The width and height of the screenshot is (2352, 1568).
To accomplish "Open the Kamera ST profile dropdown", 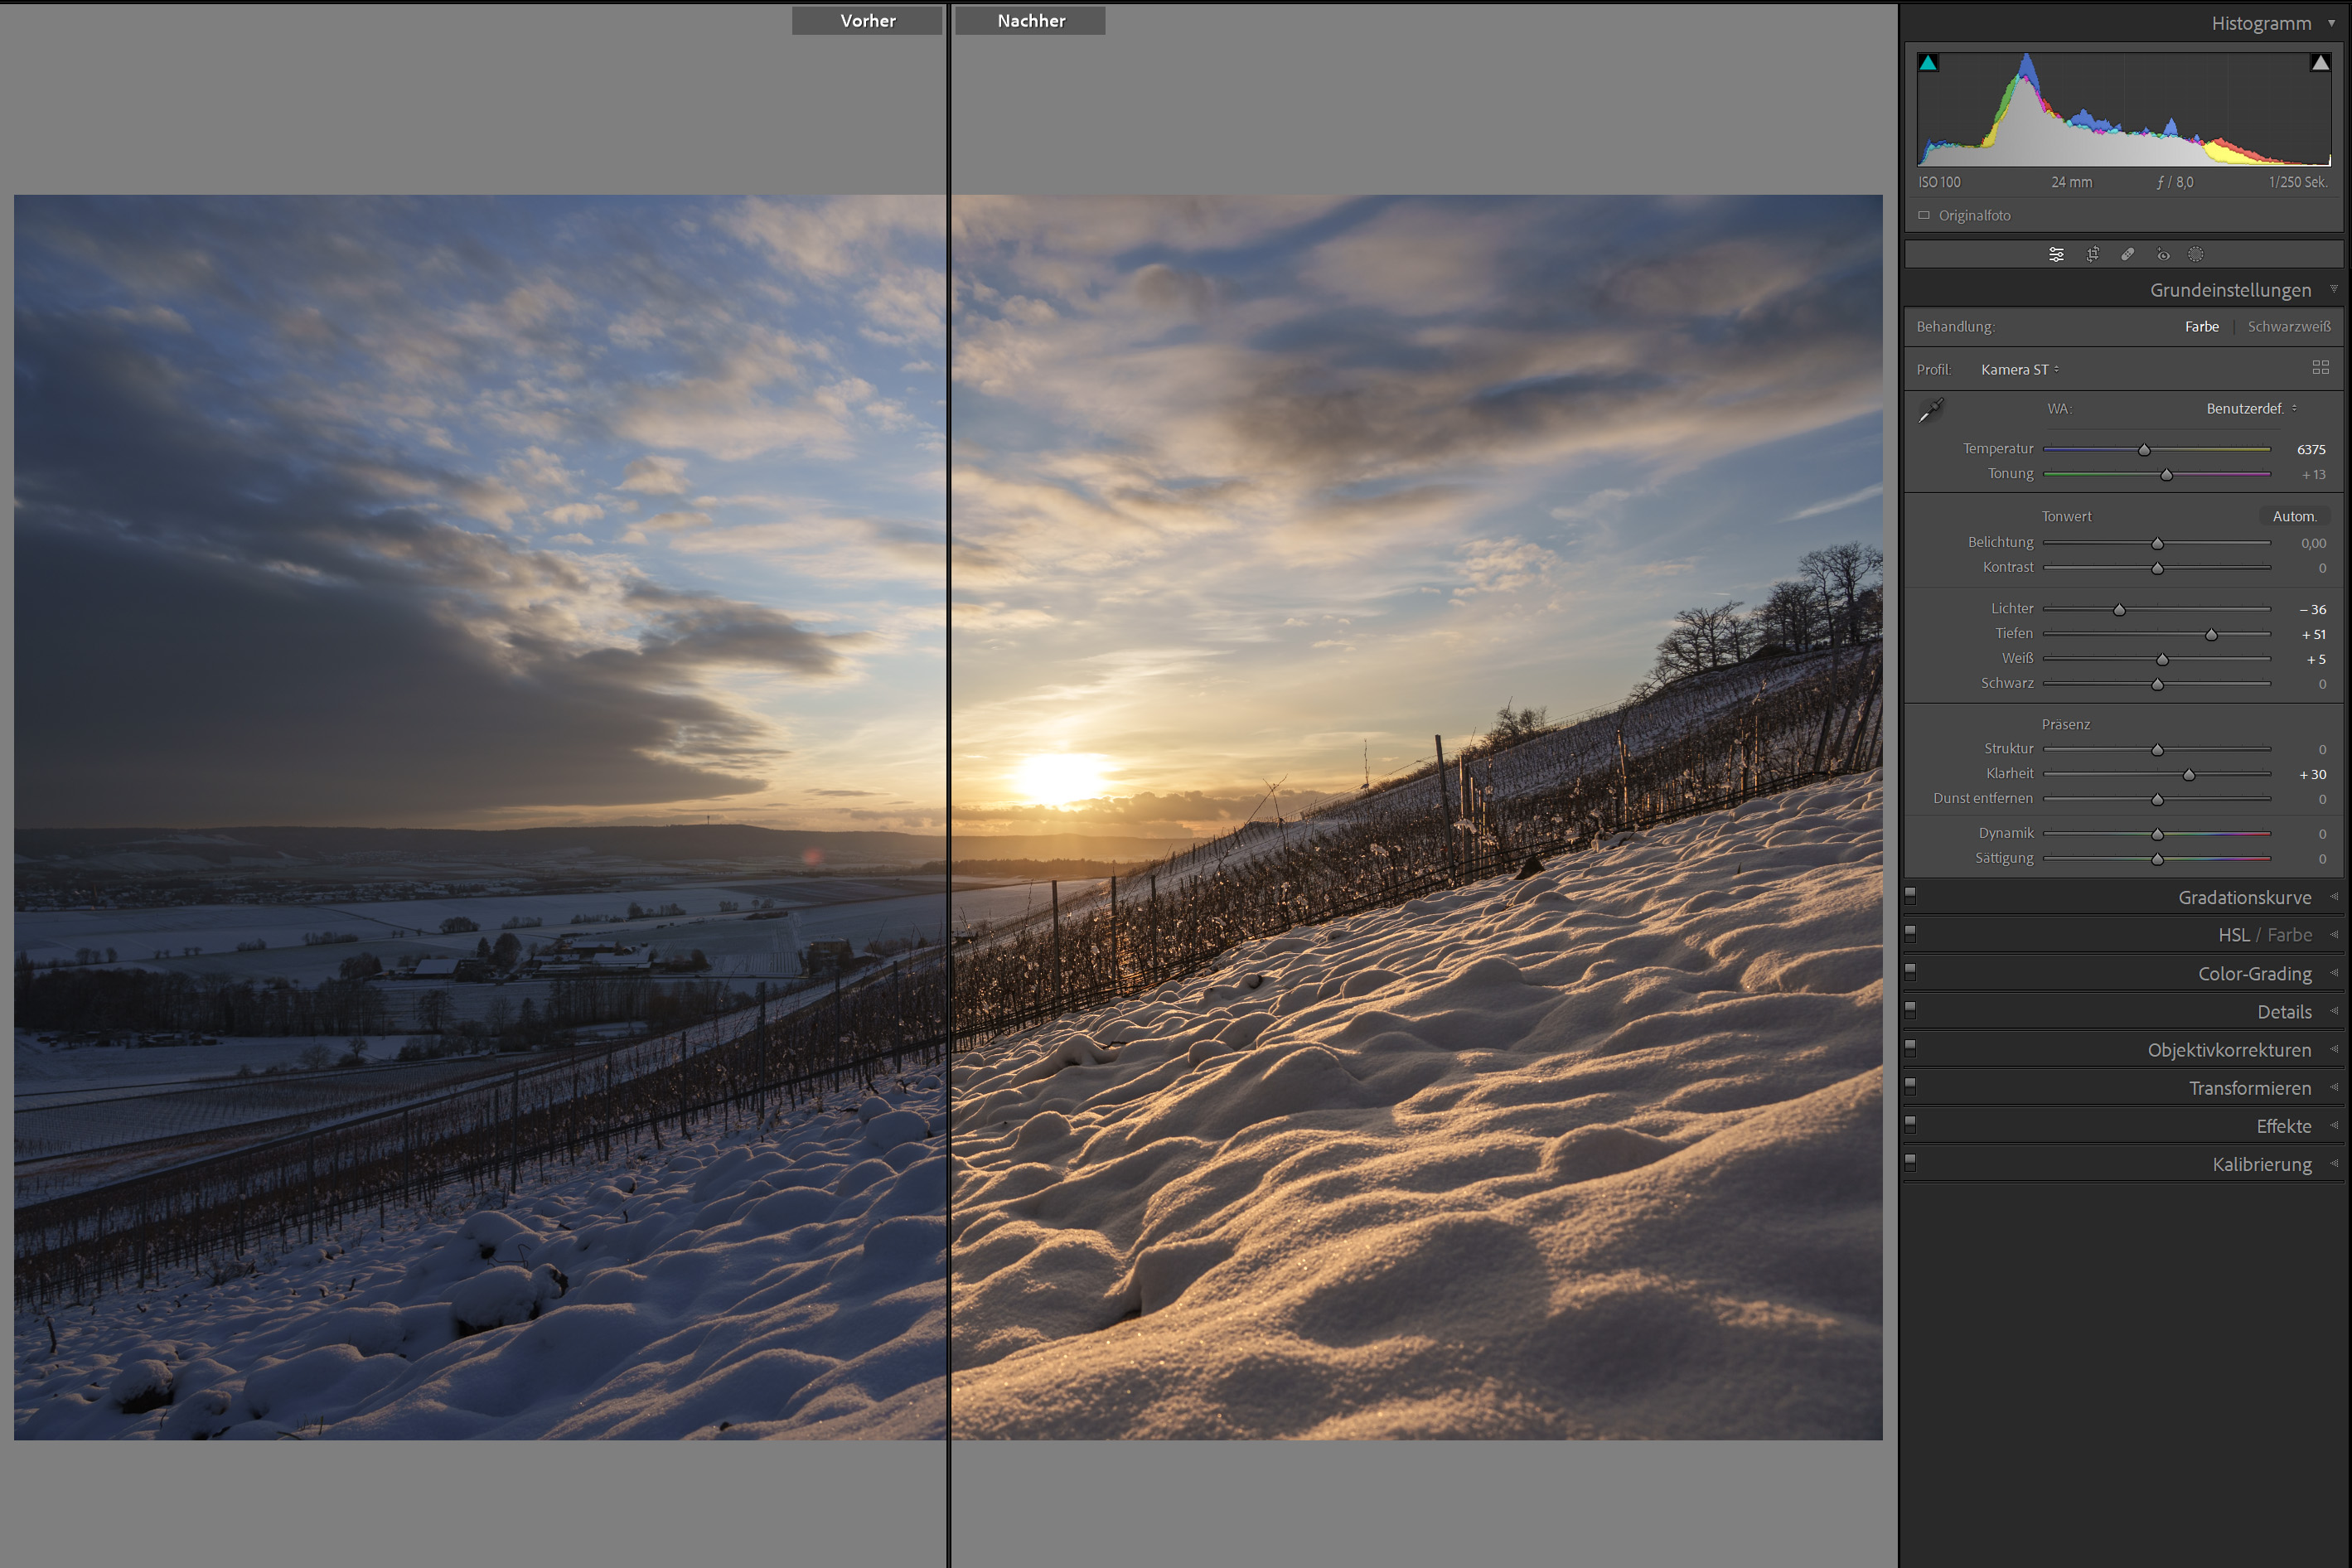I will [x=2020, y=370].
